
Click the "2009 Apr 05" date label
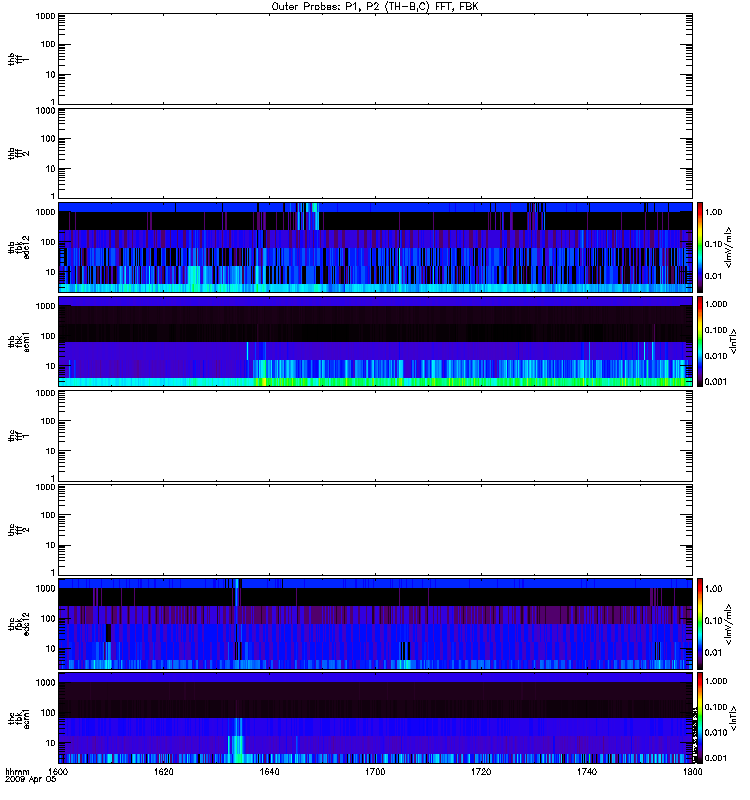click(x=31, y=780)
